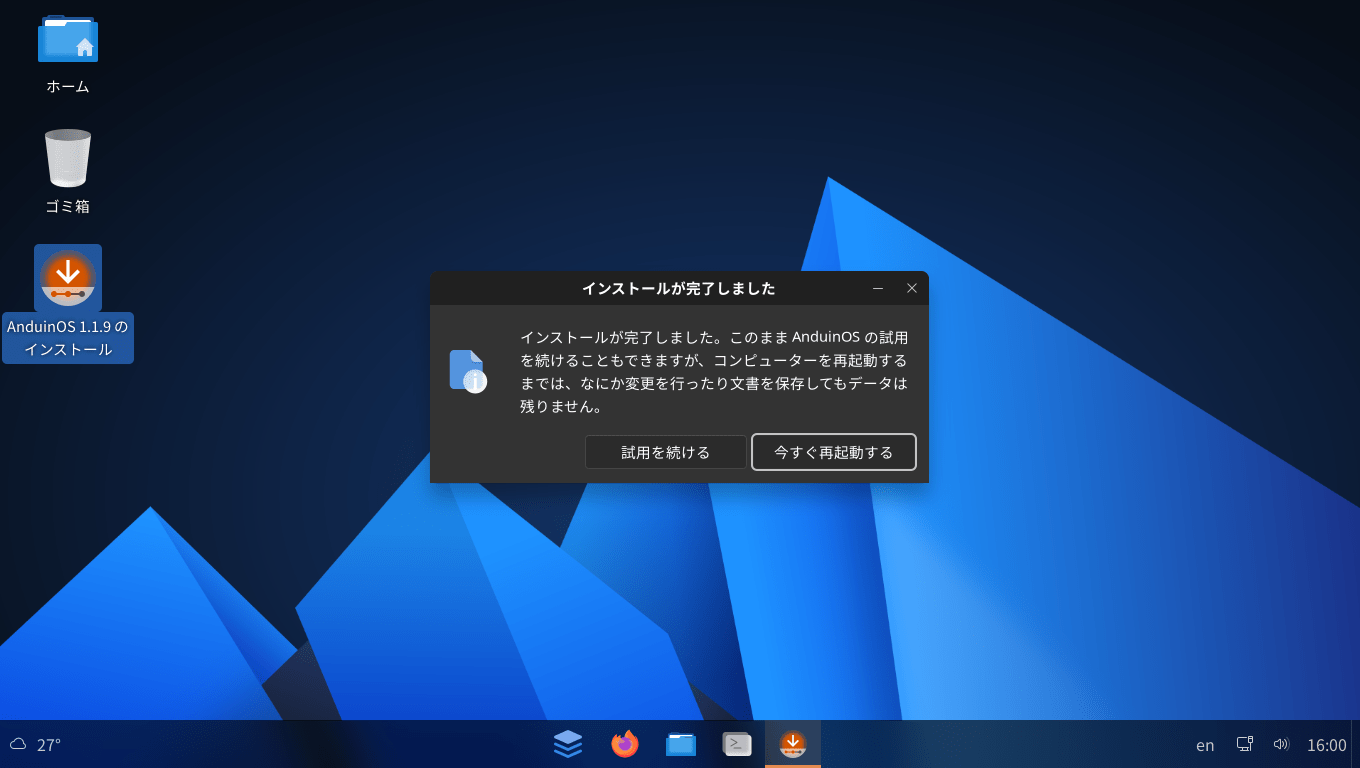Viewport: 1360px width, 768px height.
Task: Launch Firefox from the taskbar
Action: (625, 744)
